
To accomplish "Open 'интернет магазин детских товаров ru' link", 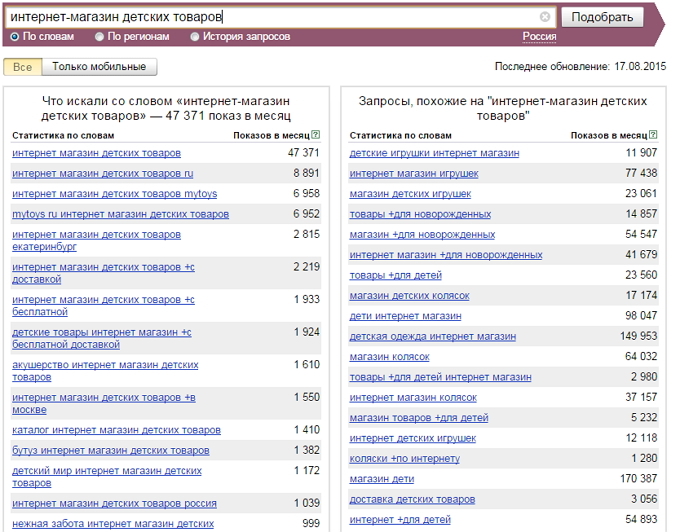I will click(103, 173).
